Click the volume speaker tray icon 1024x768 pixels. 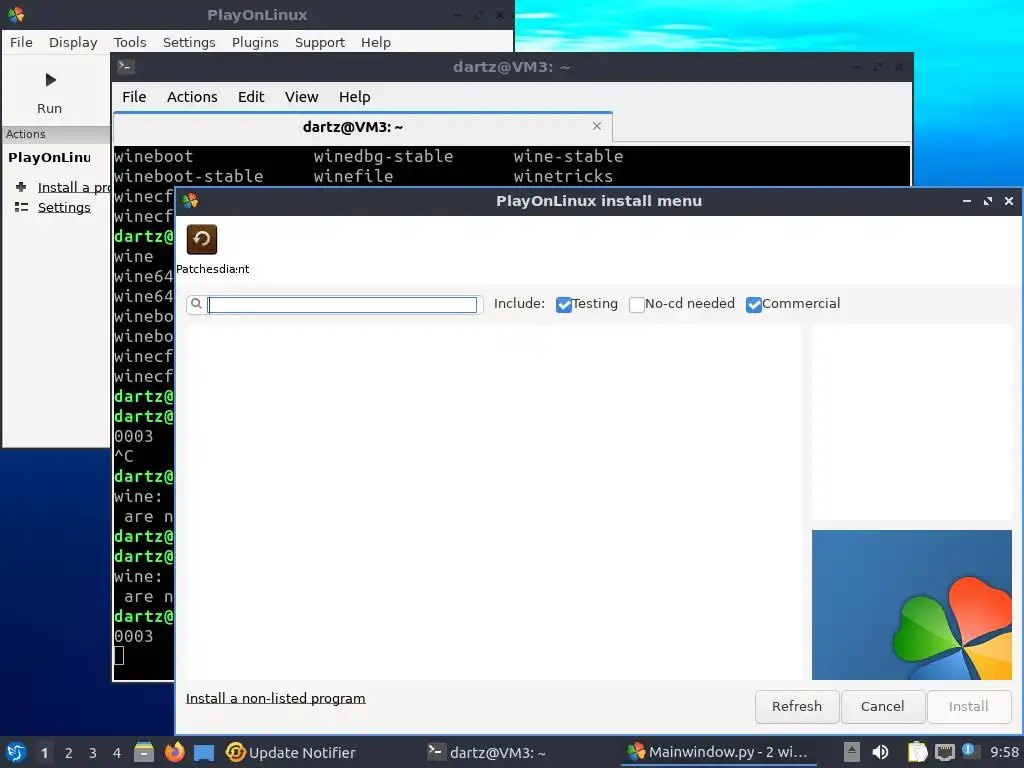coord(880,752)
